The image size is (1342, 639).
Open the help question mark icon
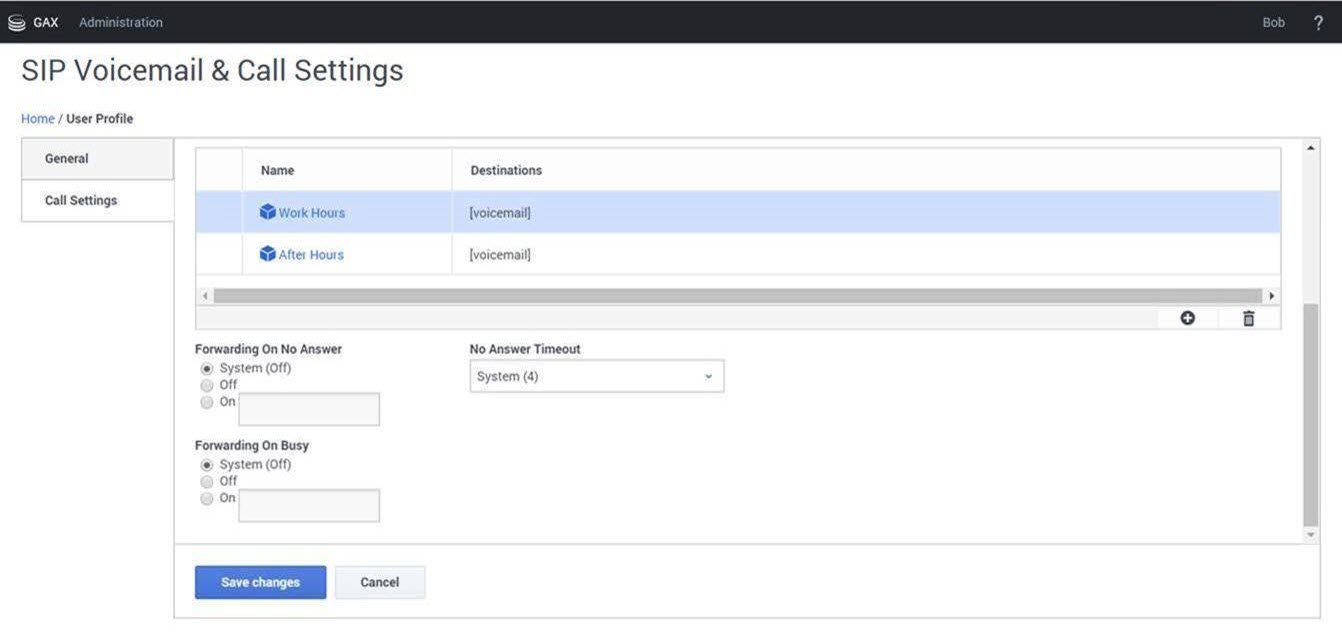1318,22
